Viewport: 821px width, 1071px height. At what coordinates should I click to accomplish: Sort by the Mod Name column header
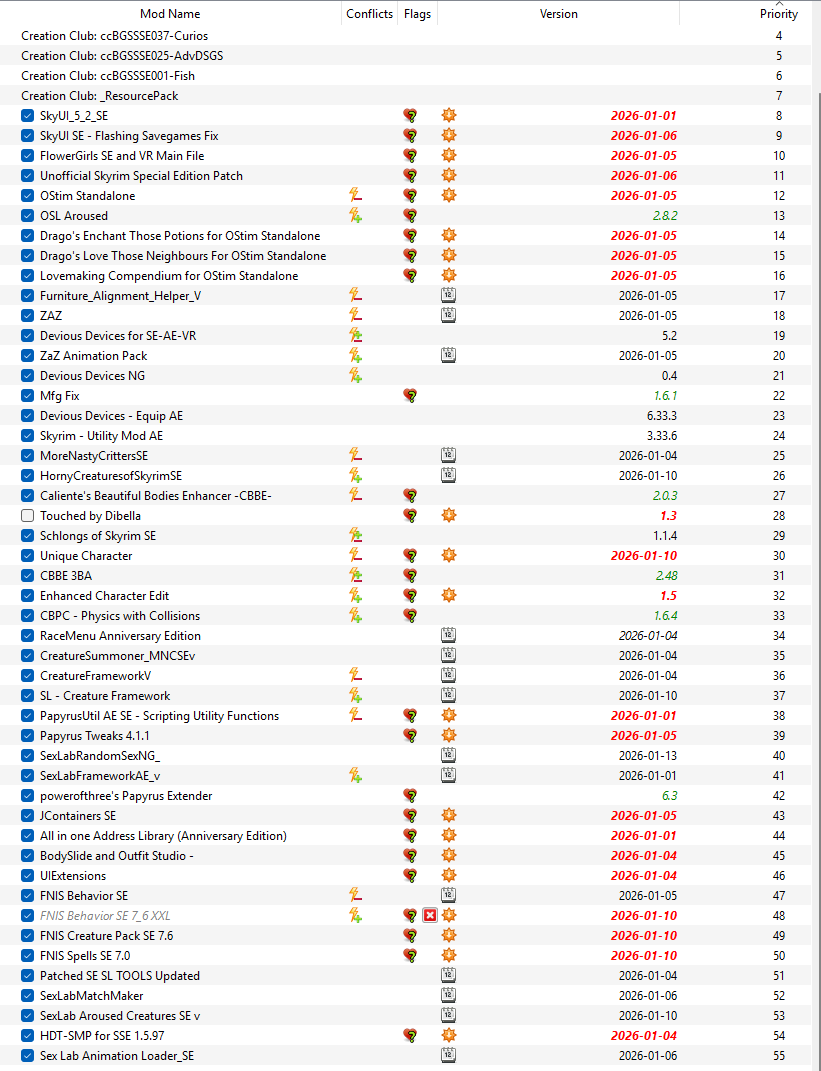170,14
